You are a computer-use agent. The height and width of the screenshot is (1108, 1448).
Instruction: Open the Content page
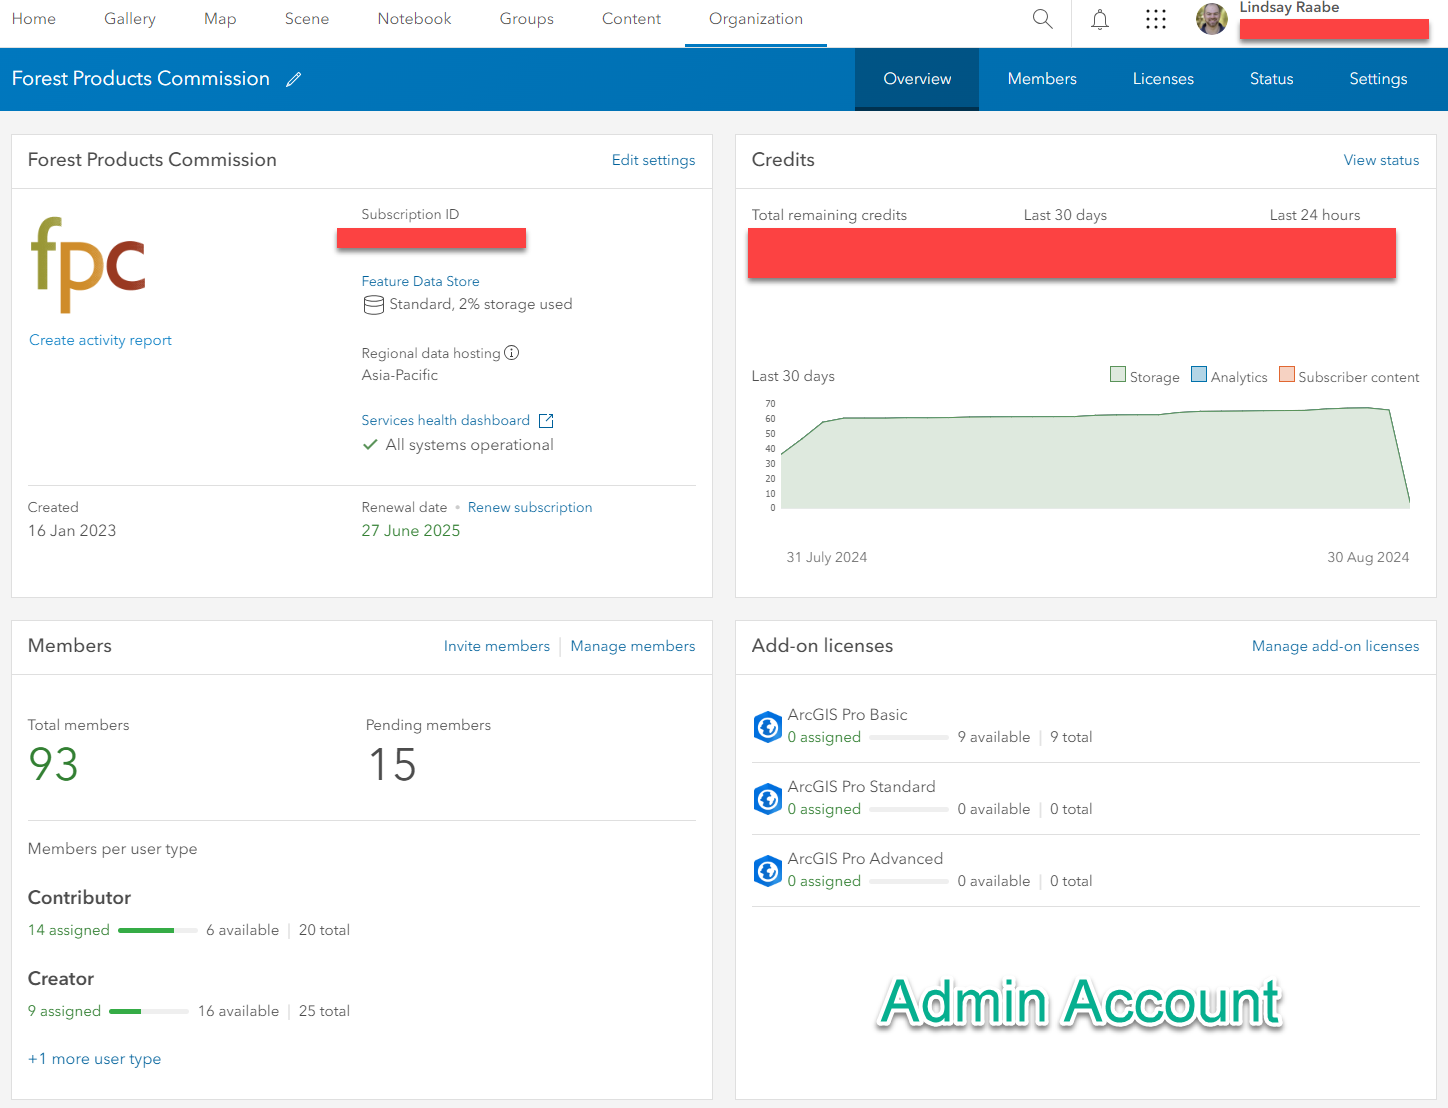click(632, 19)
